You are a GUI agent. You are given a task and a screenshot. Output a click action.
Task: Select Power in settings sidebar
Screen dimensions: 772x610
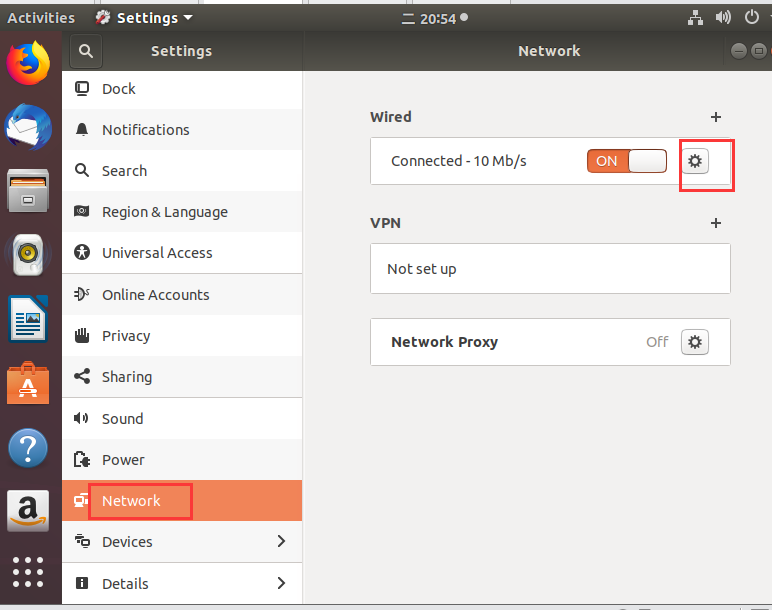[182, 460]
